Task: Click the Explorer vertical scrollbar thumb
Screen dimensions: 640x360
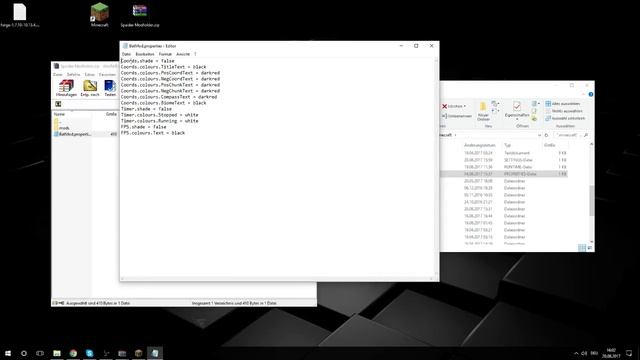Action: [x=591, y=201]
